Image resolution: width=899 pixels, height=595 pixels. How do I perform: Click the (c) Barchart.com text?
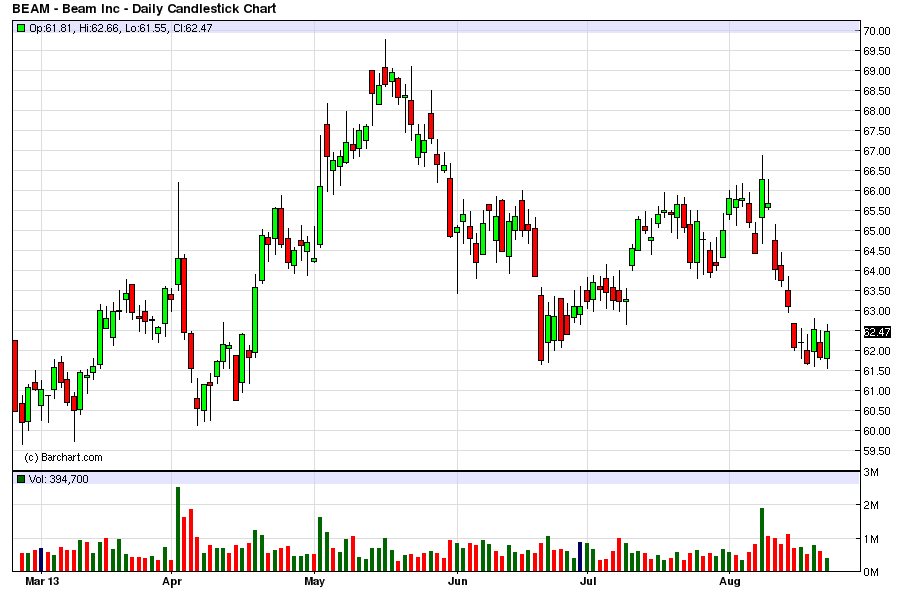coord(63,457)
